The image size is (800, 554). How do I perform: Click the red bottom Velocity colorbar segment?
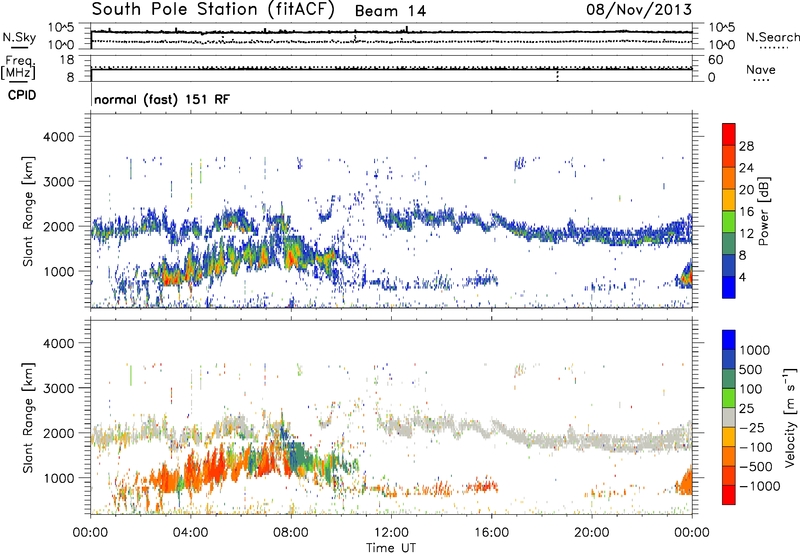[x=729, y=495]
